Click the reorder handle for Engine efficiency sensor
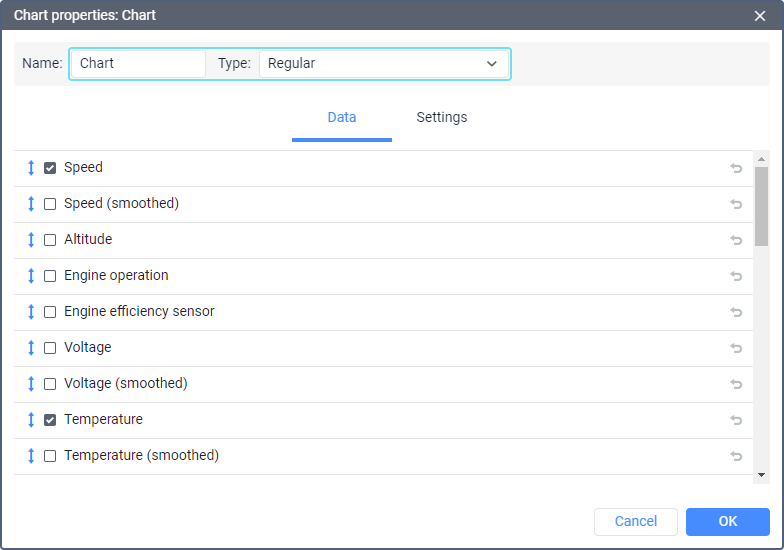The height and width of the screenshot is (550, 784). click(x=31, y=312)
